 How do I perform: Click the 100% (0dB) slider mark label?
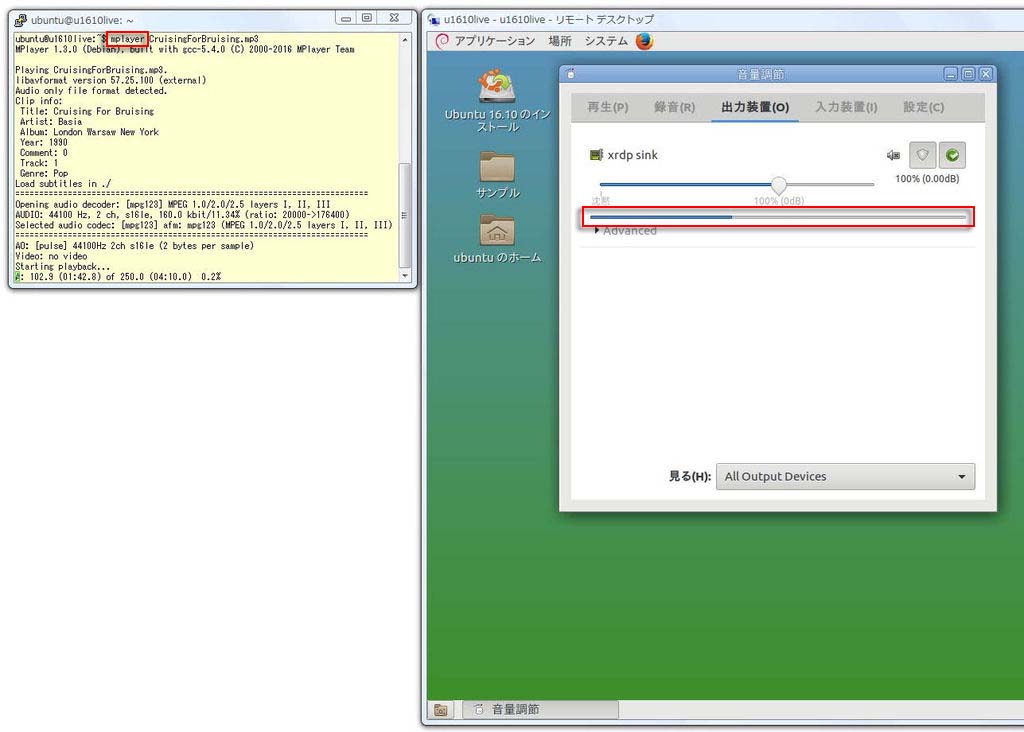click(x=778, y=201)
